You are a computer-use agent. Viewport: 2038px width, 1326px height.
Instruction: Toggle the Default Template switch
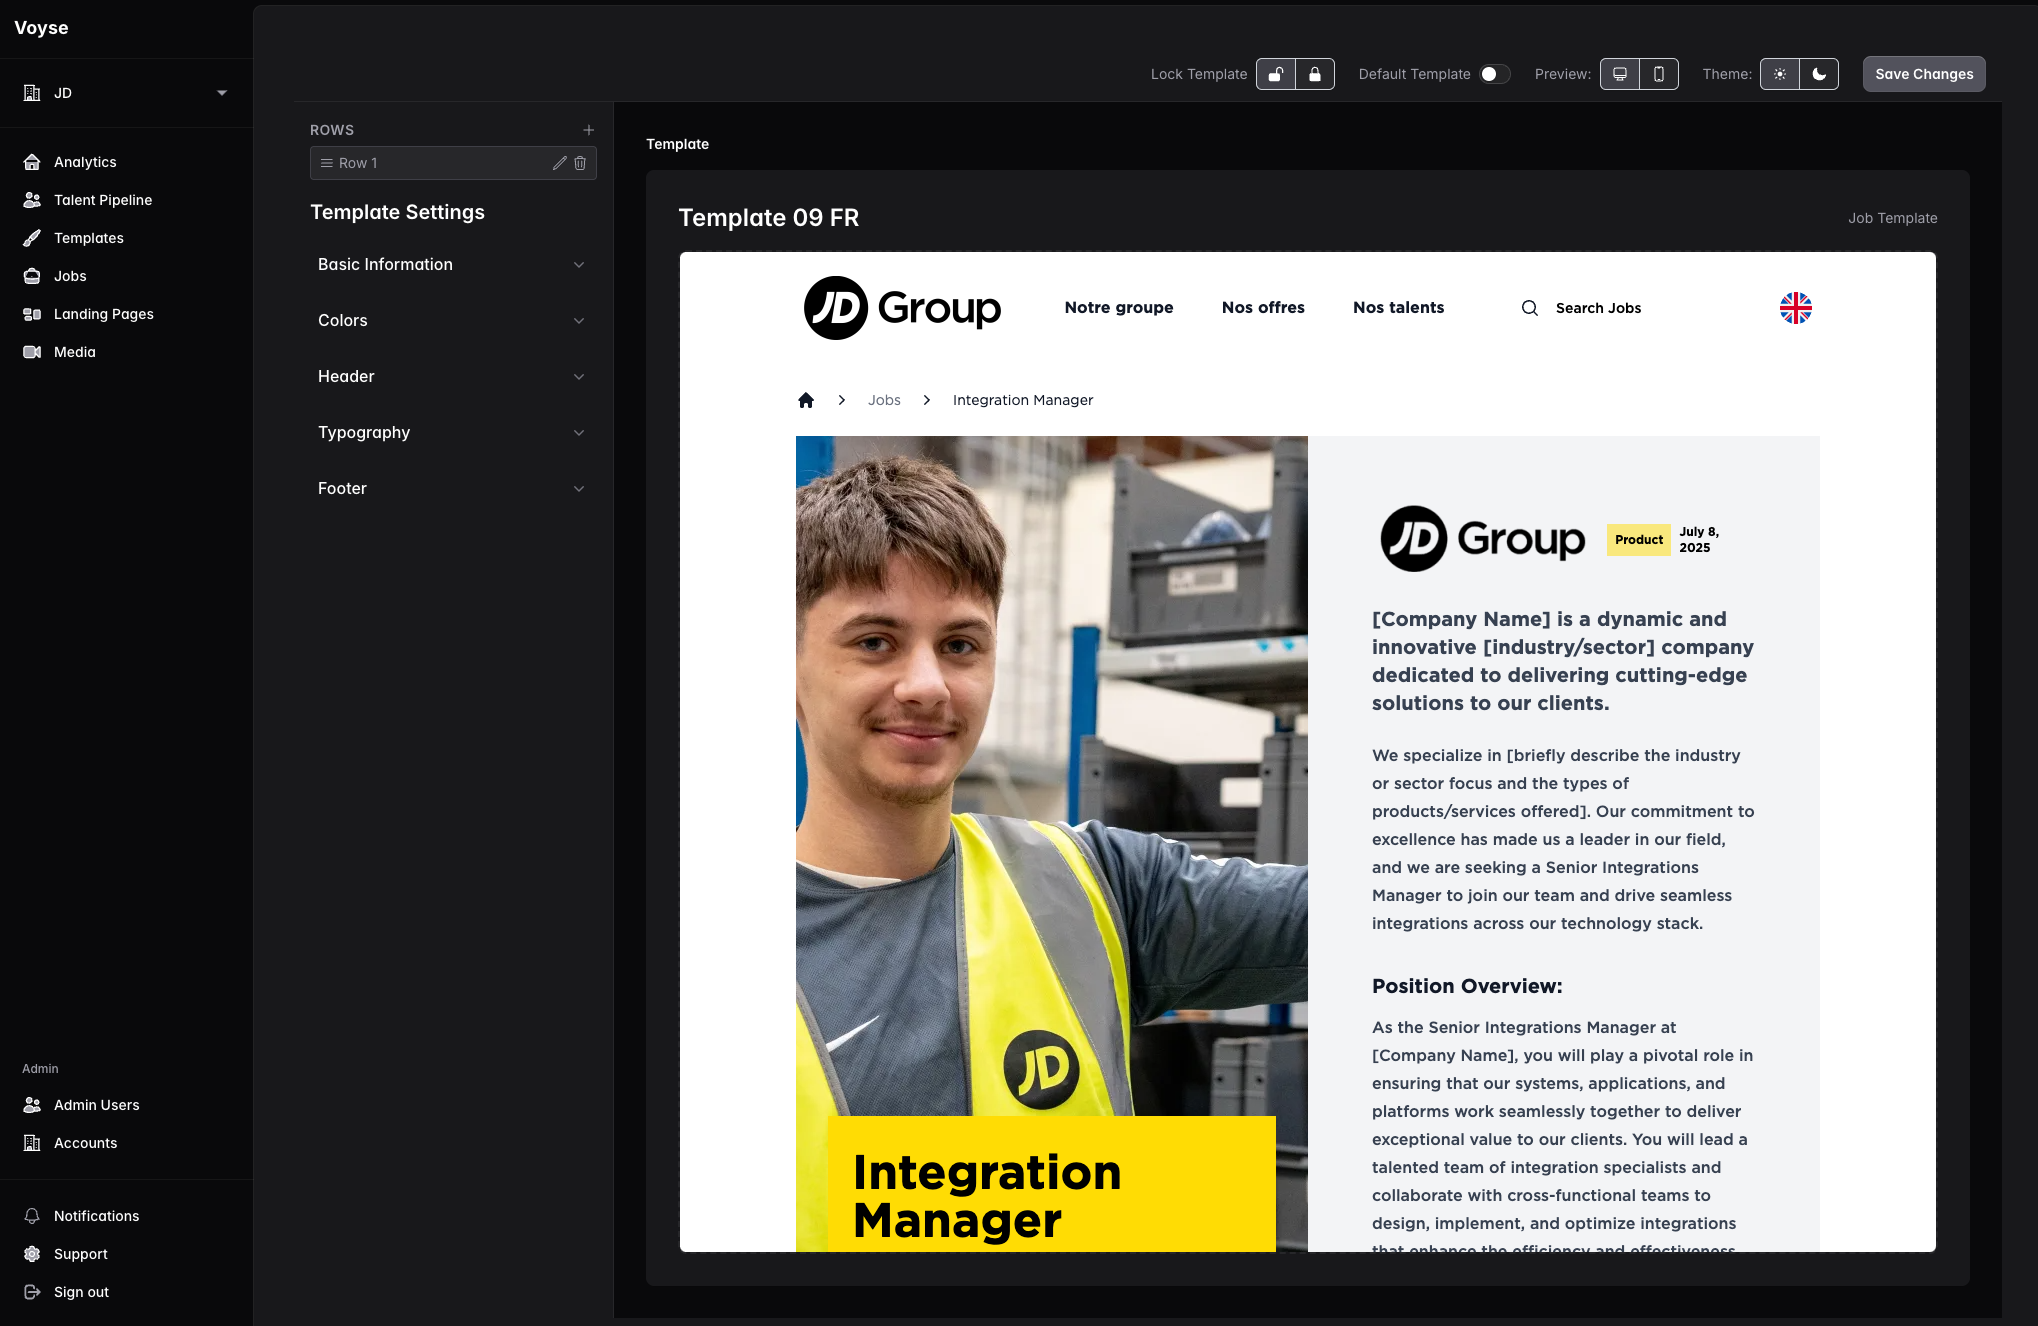[x=1494, y=74]
